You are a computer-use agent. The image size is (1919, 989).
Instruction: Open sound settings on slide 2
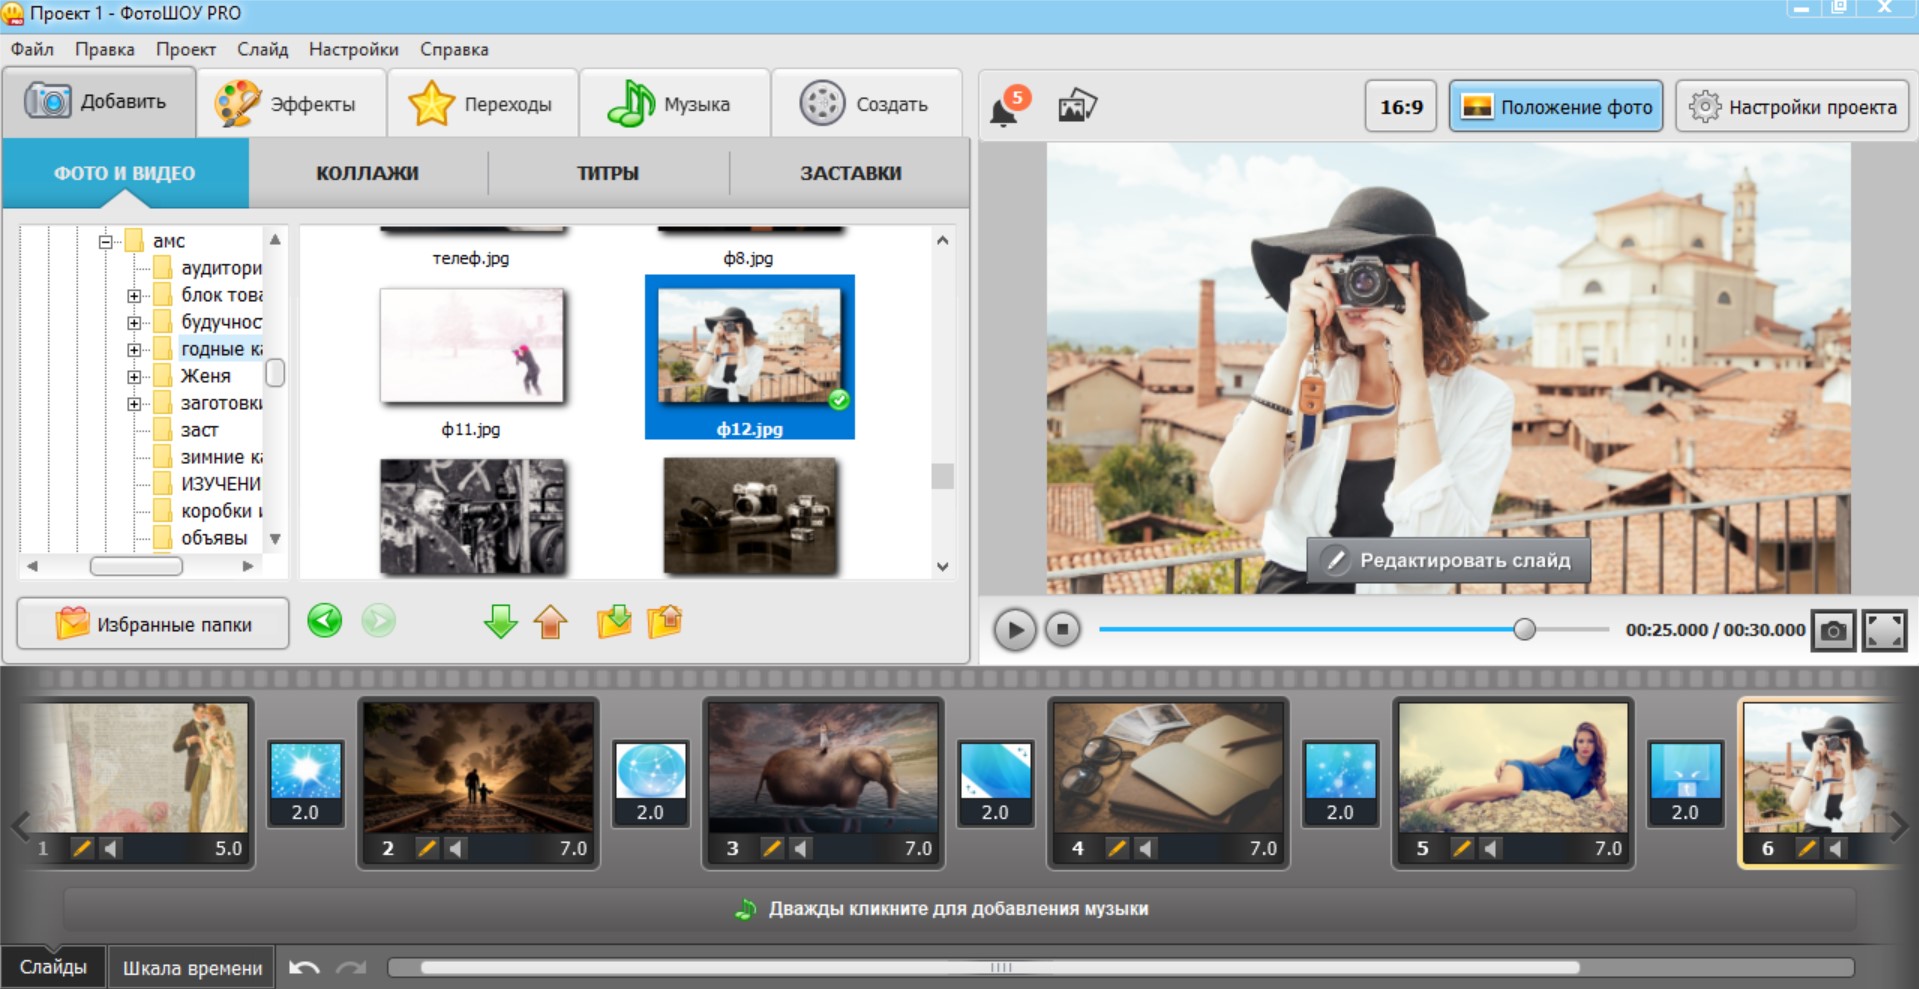(456, 848)
